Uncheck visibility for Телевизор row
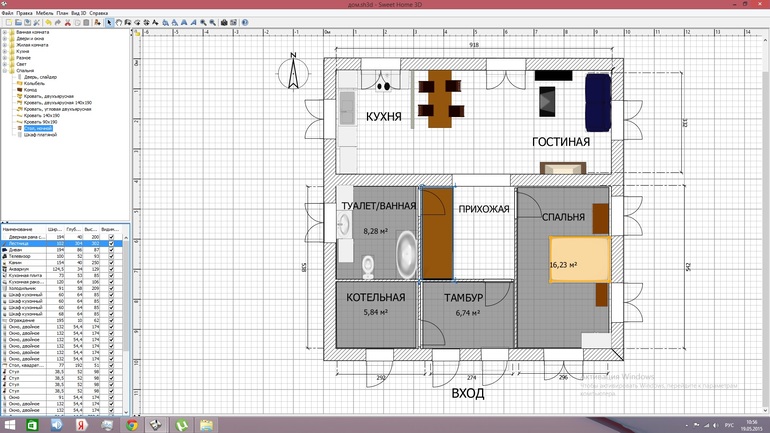770x433 pixels. (x=111, y=256)
